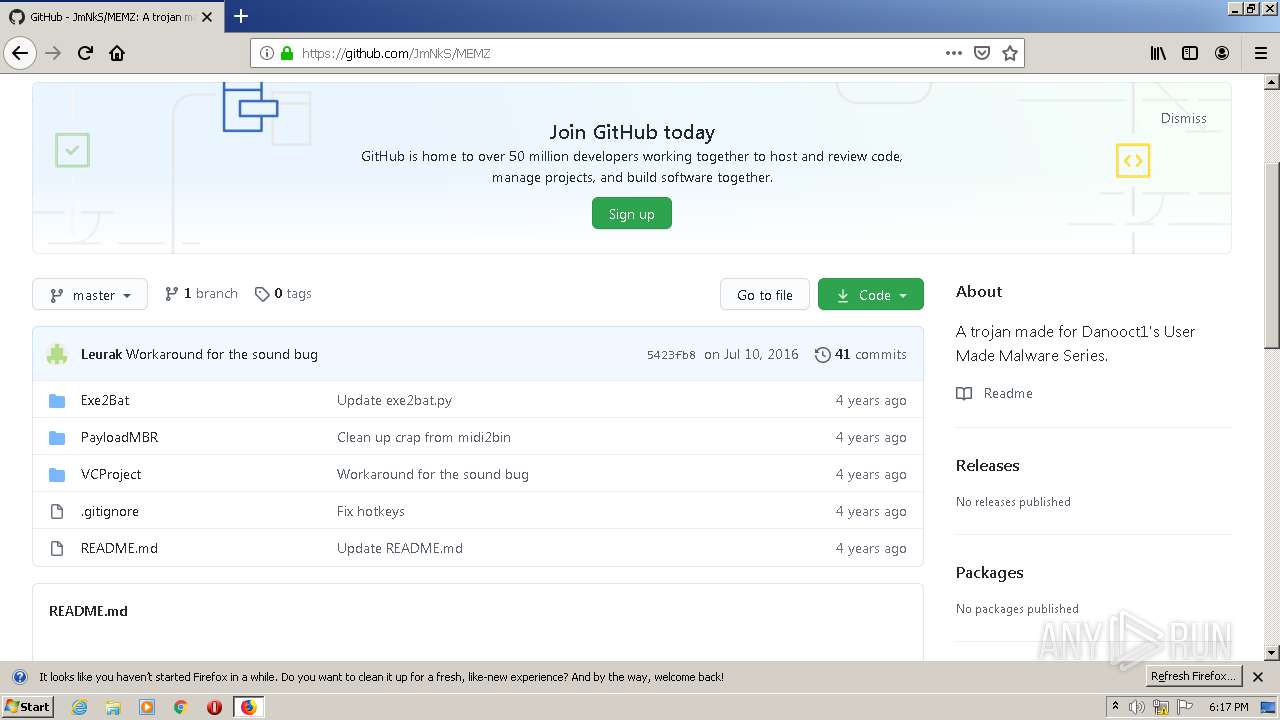Open the Readme link in About
1280x720 pixels.
click(995, 393)
